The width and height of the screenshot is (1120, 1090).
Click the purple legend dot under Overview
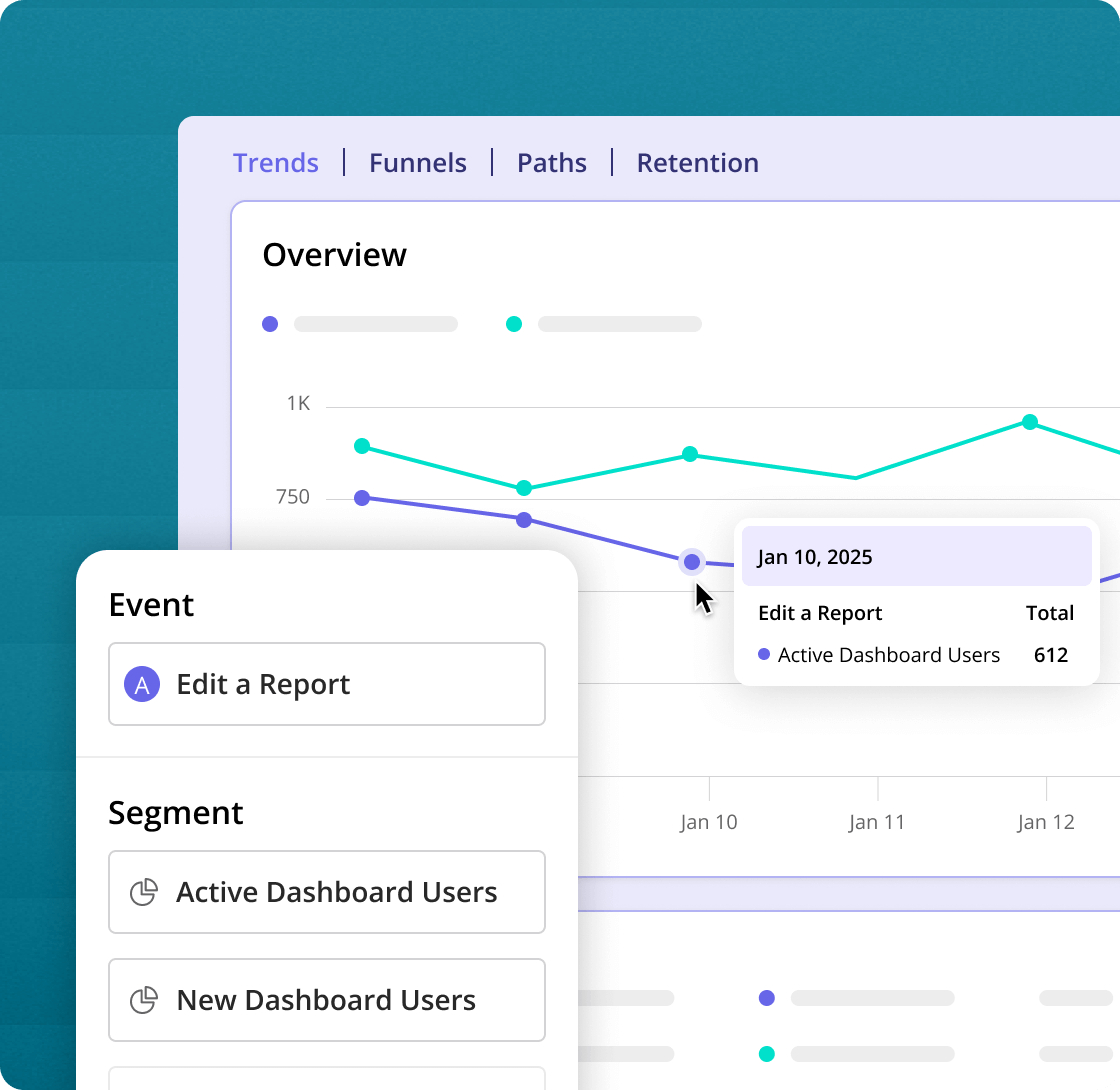pos(270,324)
